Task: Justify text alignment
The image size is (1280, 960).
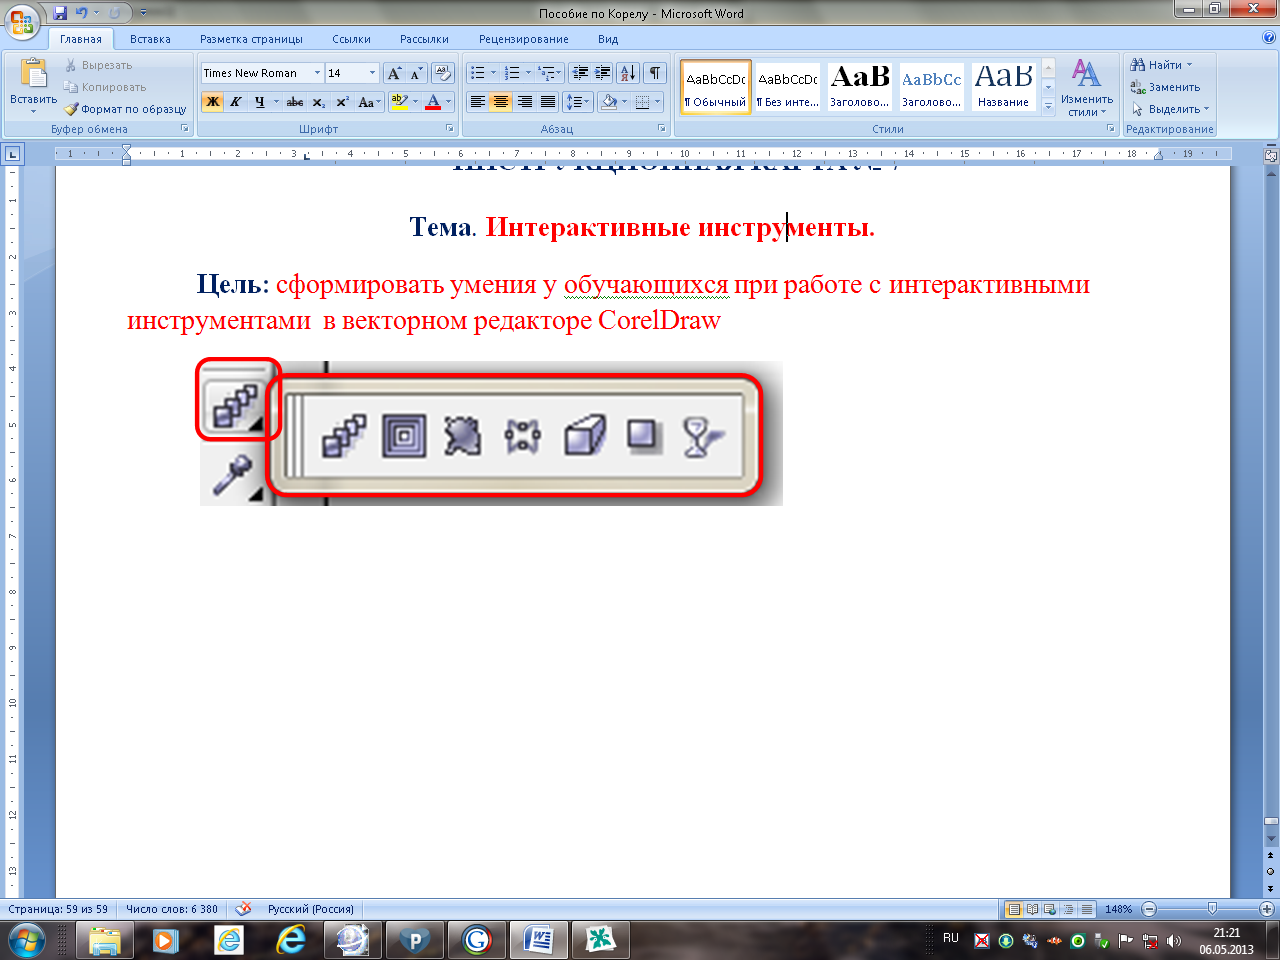Action: pyautogui.click(x=548, y=102)
